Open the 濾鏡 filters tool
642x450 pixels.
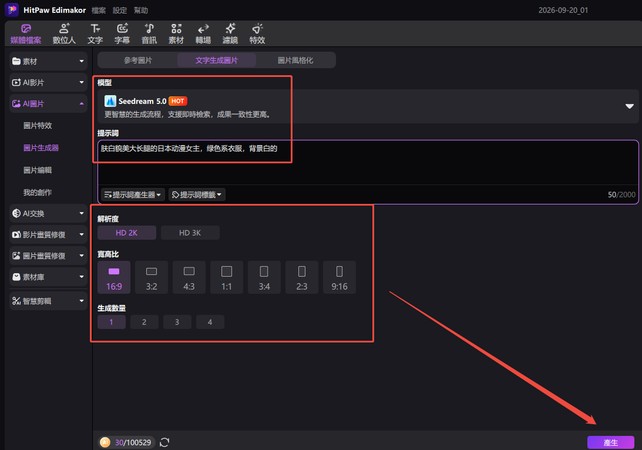click(230, 34)
